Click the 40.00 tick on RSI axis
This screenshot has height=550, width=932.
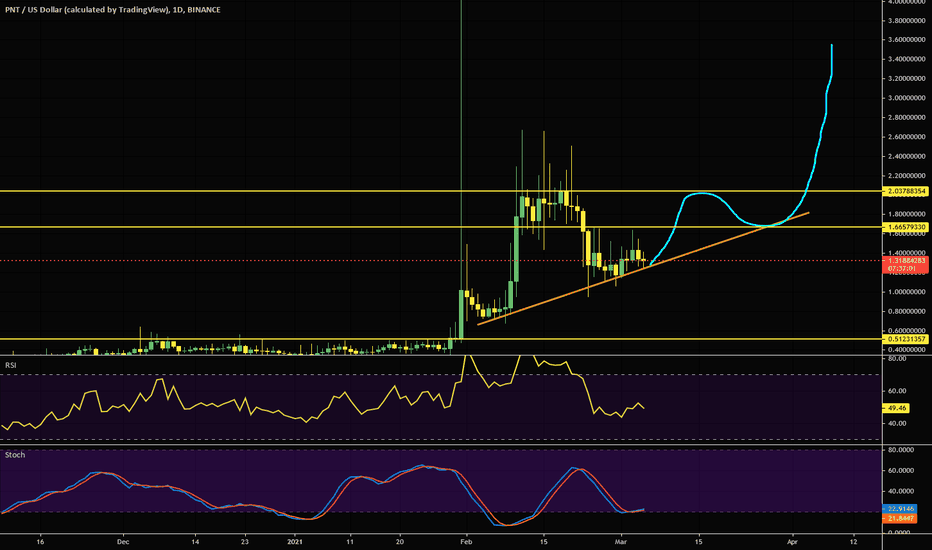(898, 423)
